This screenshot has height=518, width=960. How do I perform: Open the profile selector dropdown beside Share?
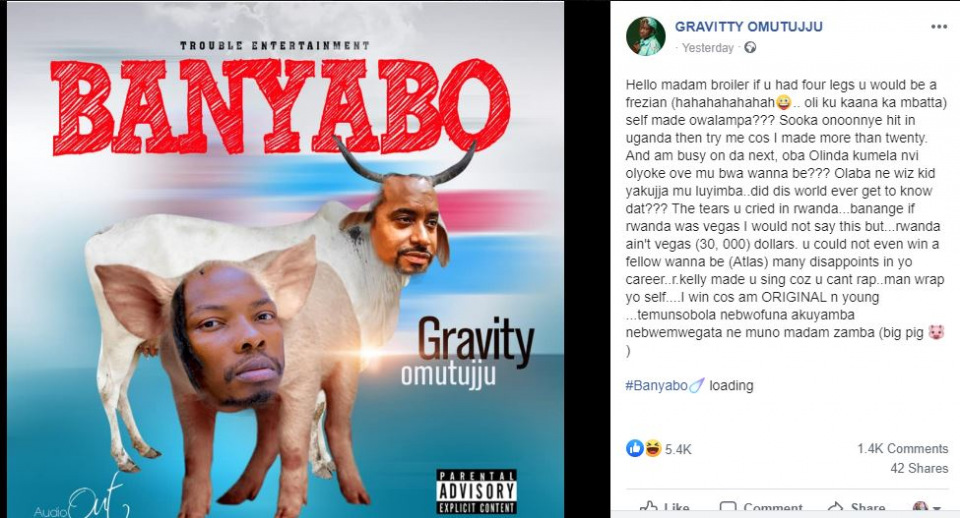(926, 508)
